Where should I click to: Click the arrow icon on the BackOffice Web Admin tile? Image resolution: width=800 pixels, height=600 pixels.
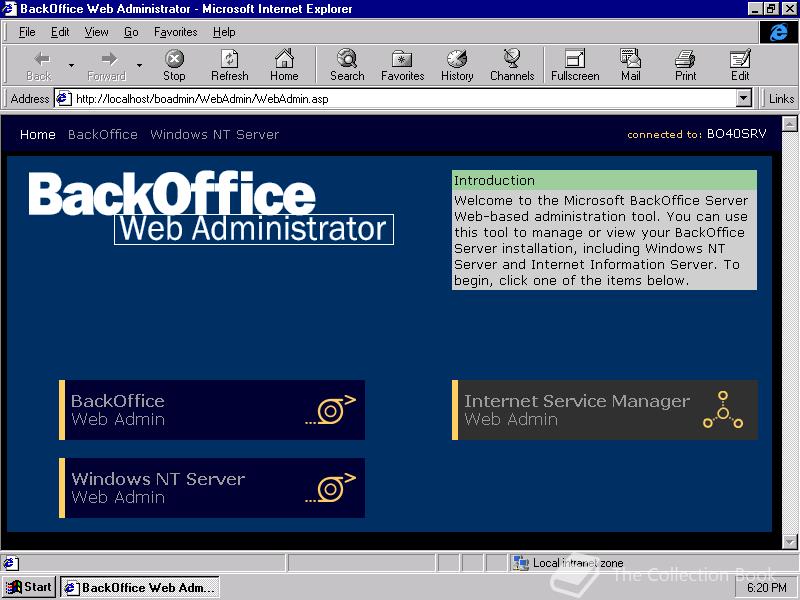coord(331,409)
